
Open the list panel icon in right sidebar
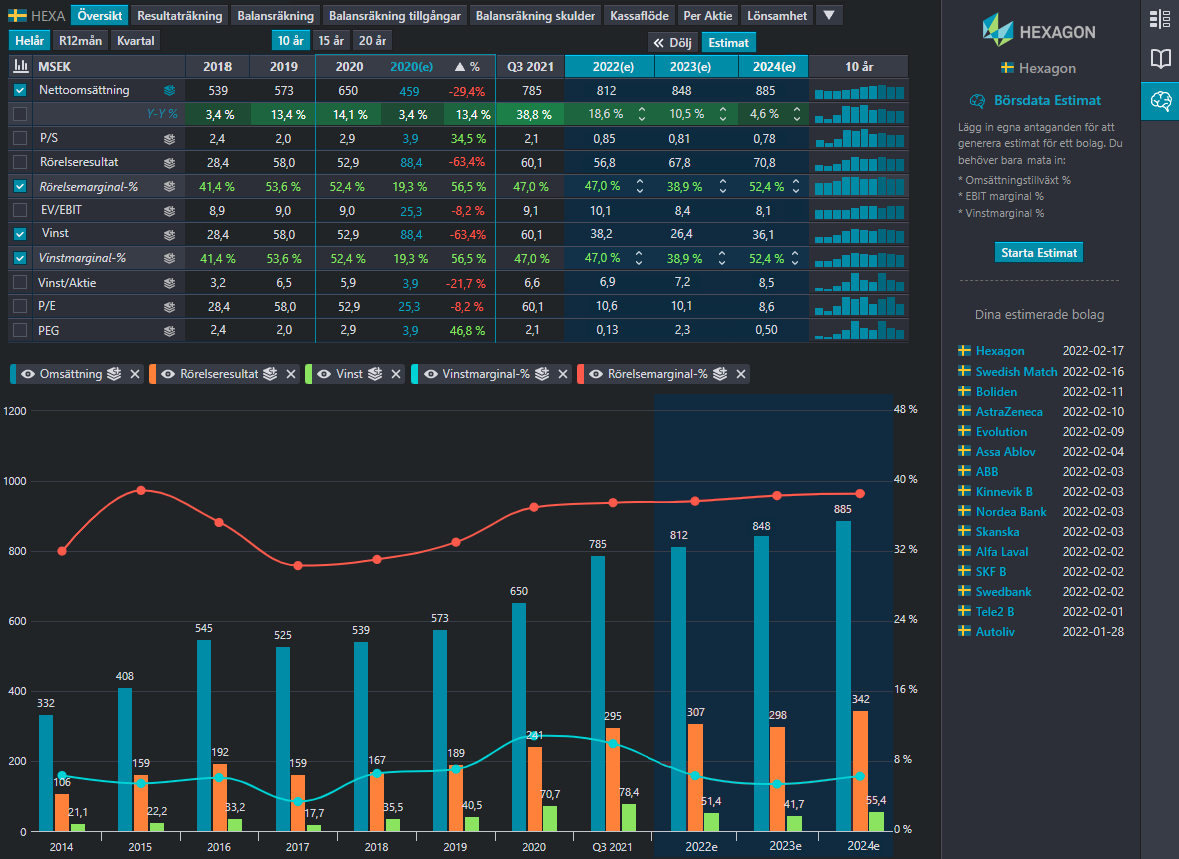[1160, 19]
